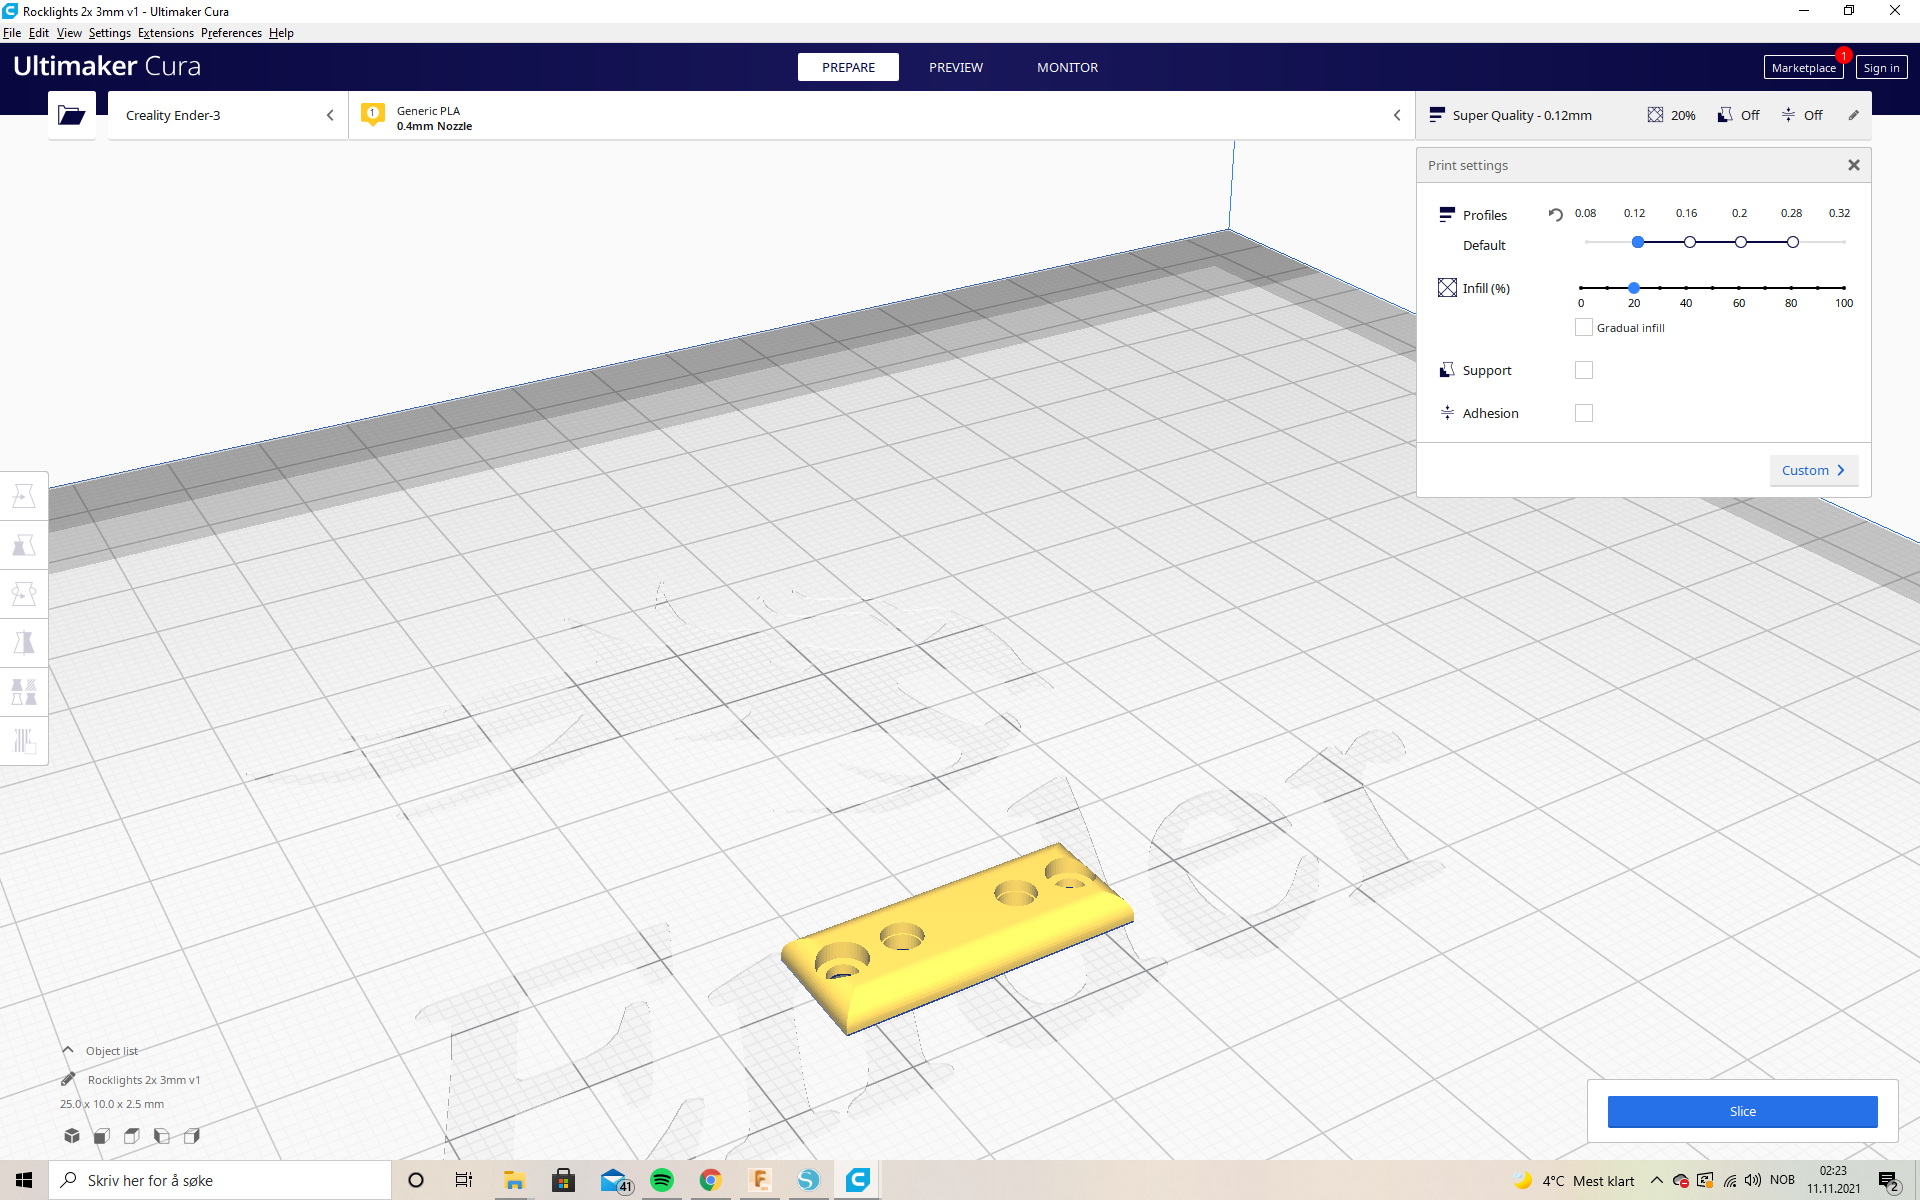The width and height of the screenshot is (1920, 1200).
Task: Select the 0.12 profile radio point
Action: [x=1638, y=242]
